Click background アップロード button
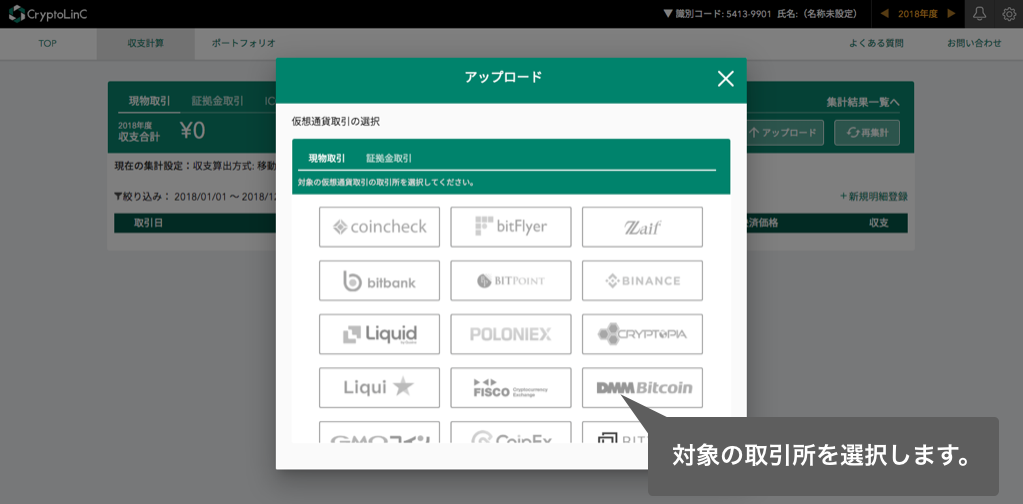The image size is (1023, 504). coord(785,132)
